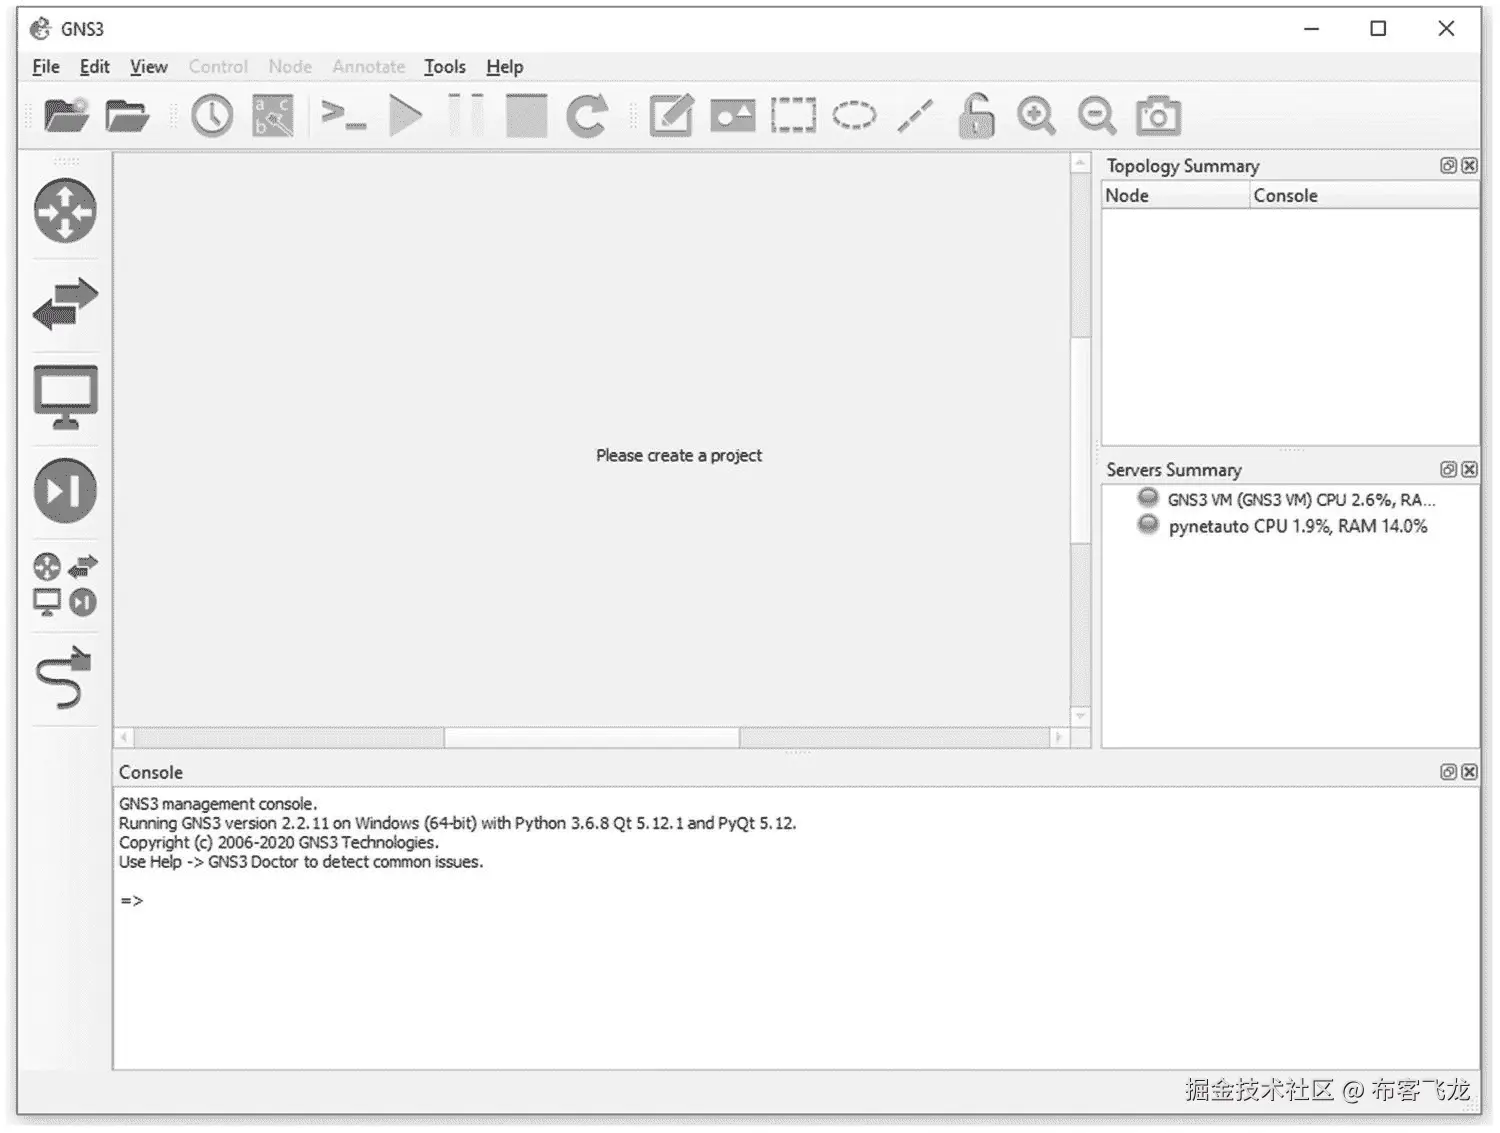The height and width of the screenshot is (1133, 1500).
Task: Click the 'Copyright (c) 2006-2020' console line
Action: pyautogui.click(x=278, y=843)
